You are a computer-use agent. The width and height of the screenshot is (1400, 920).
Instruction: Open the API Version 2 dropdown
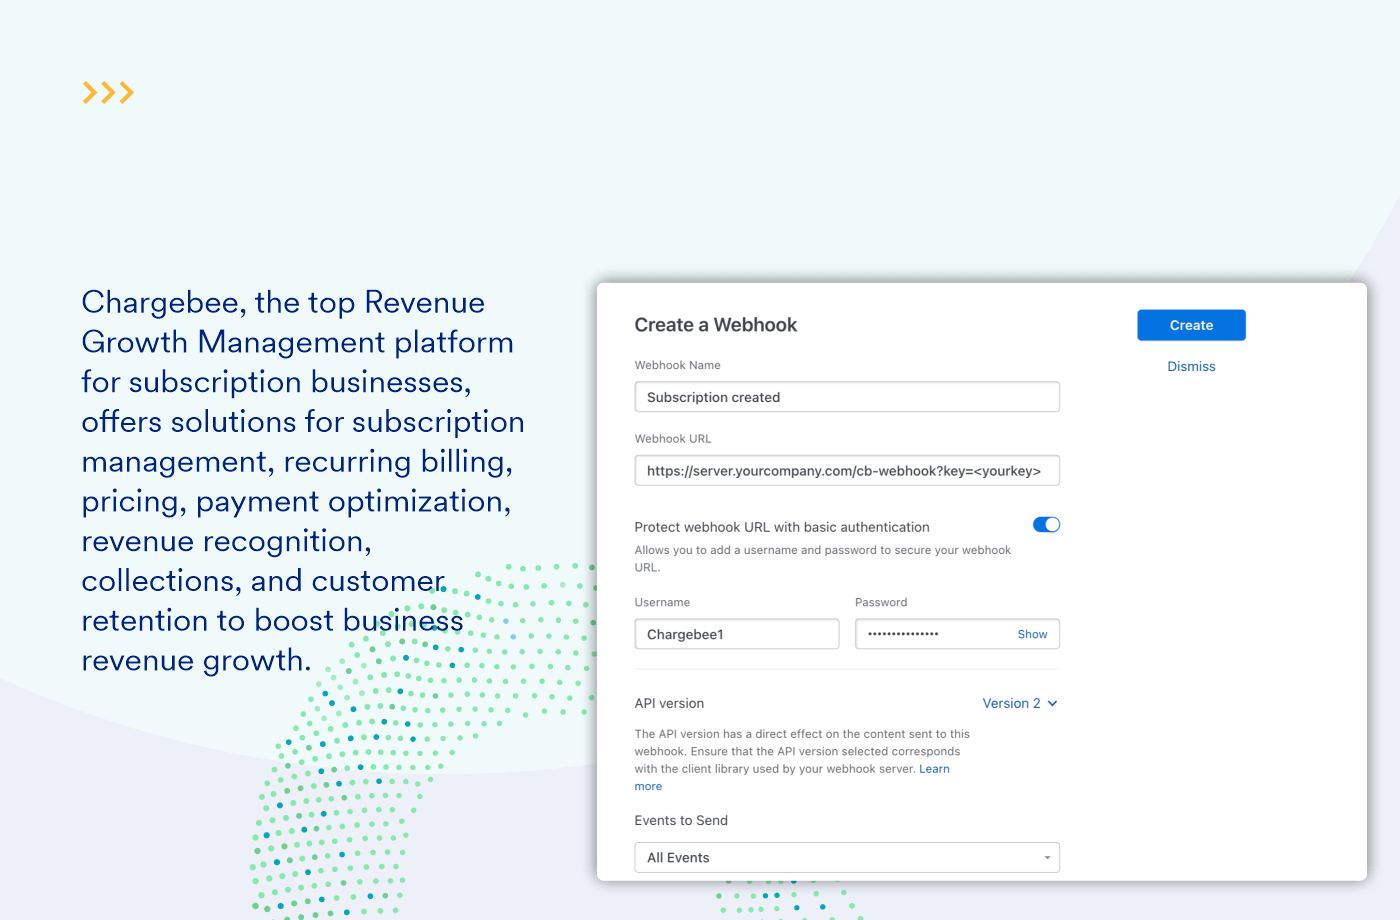click(x=1020, y=703)
